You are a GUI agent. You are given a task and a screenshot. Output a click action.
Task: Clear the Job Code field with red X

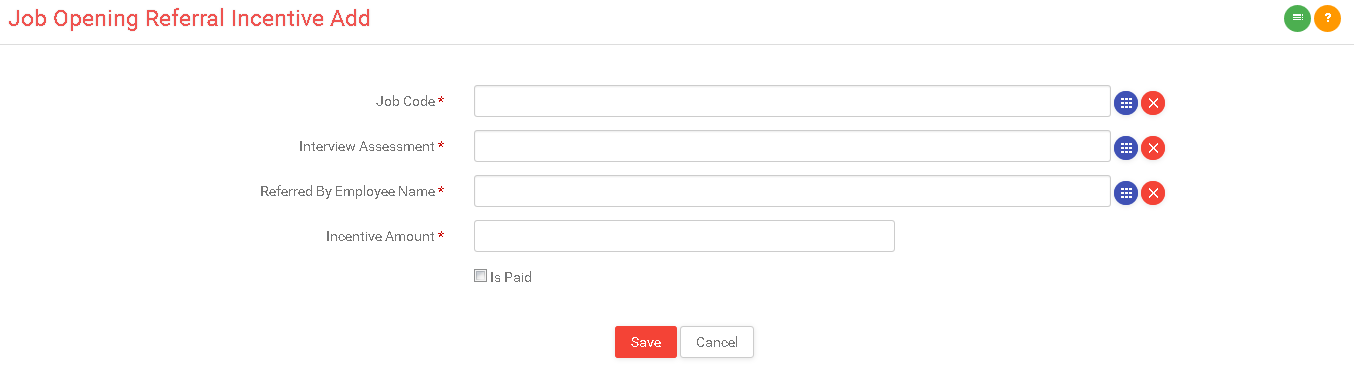(x=1153, y=103)
